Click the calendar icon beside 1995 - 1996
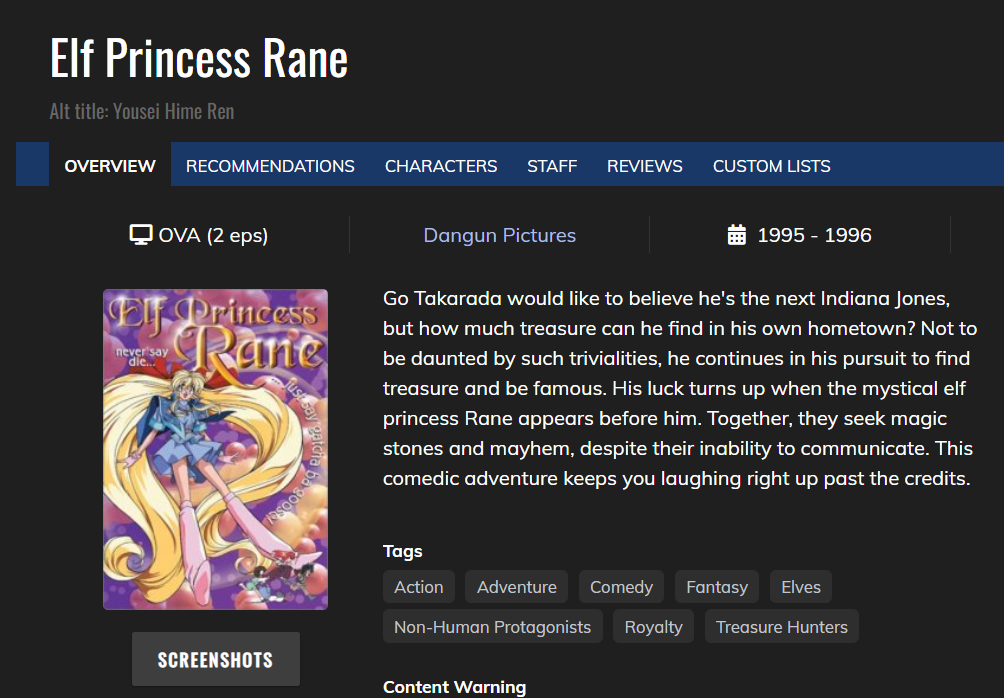The width and height of the screenshot is (1004, 698). (x=737, y=235)
